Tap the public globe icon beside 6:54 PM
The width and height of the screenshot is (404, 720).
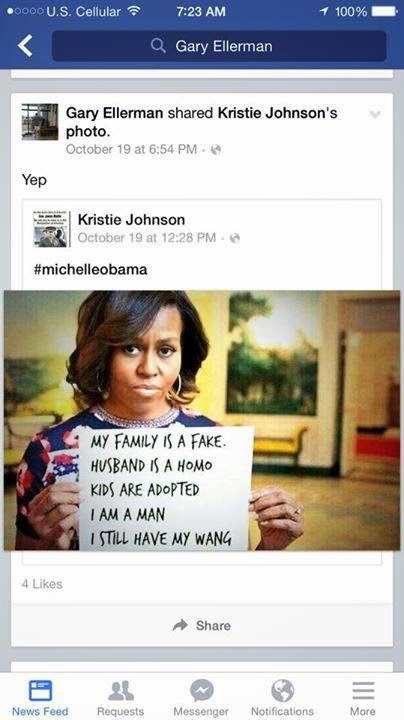(x=216, y=149)
